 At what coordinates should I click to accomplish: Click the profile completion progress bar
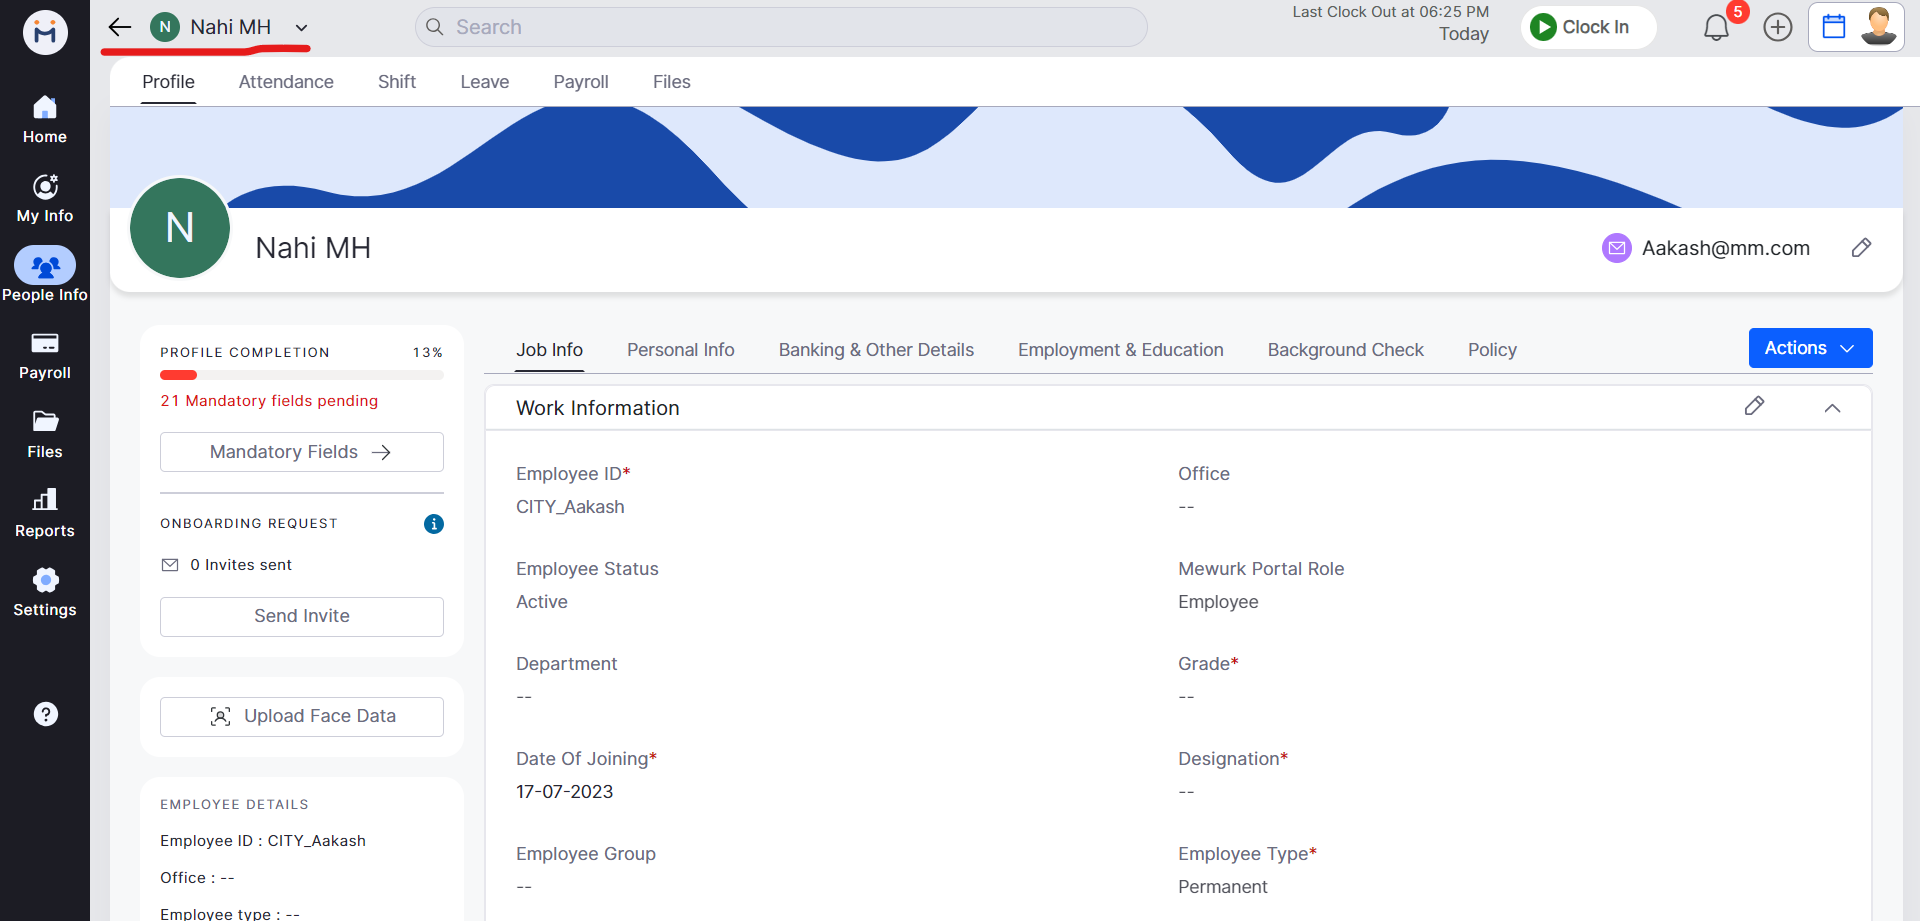(x=301, y=376)
